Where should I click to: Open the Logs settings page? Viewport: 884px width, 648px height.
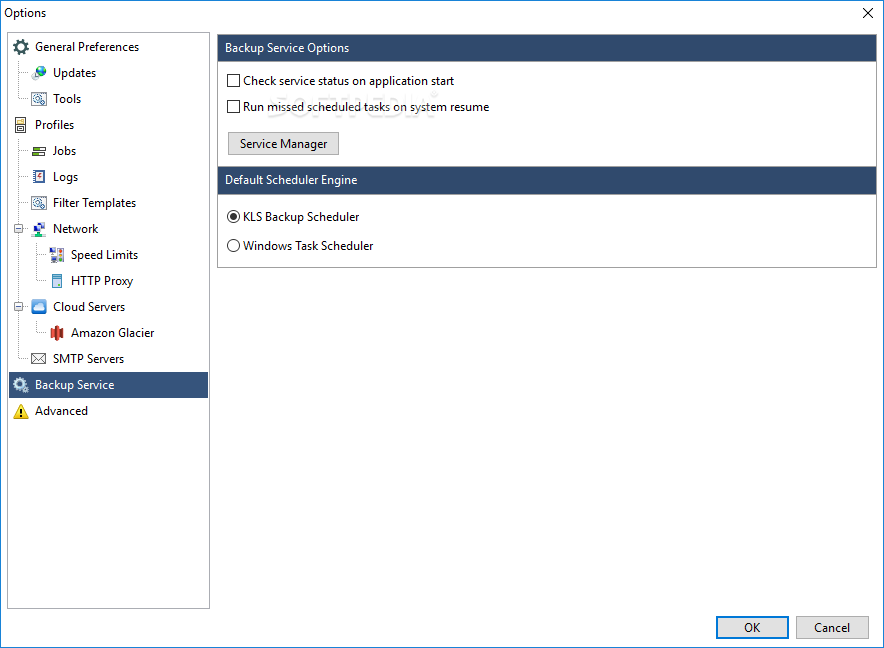click(65, 177)
